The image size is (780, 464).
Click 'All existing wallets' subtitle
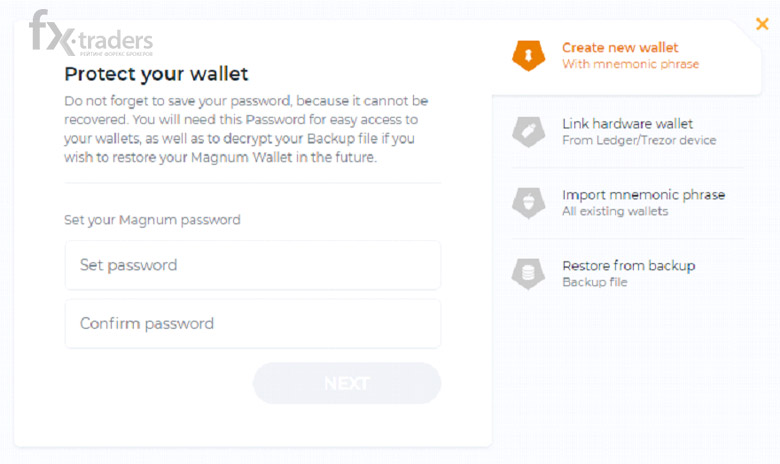pyautogui.click(x=615, y=211)
